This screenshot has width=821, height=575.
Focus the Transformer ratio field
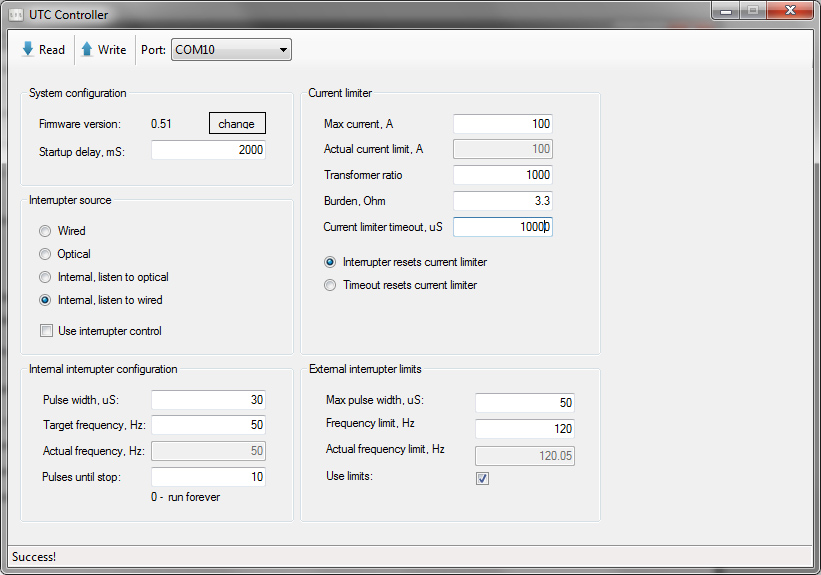click(x=502, y=175)
